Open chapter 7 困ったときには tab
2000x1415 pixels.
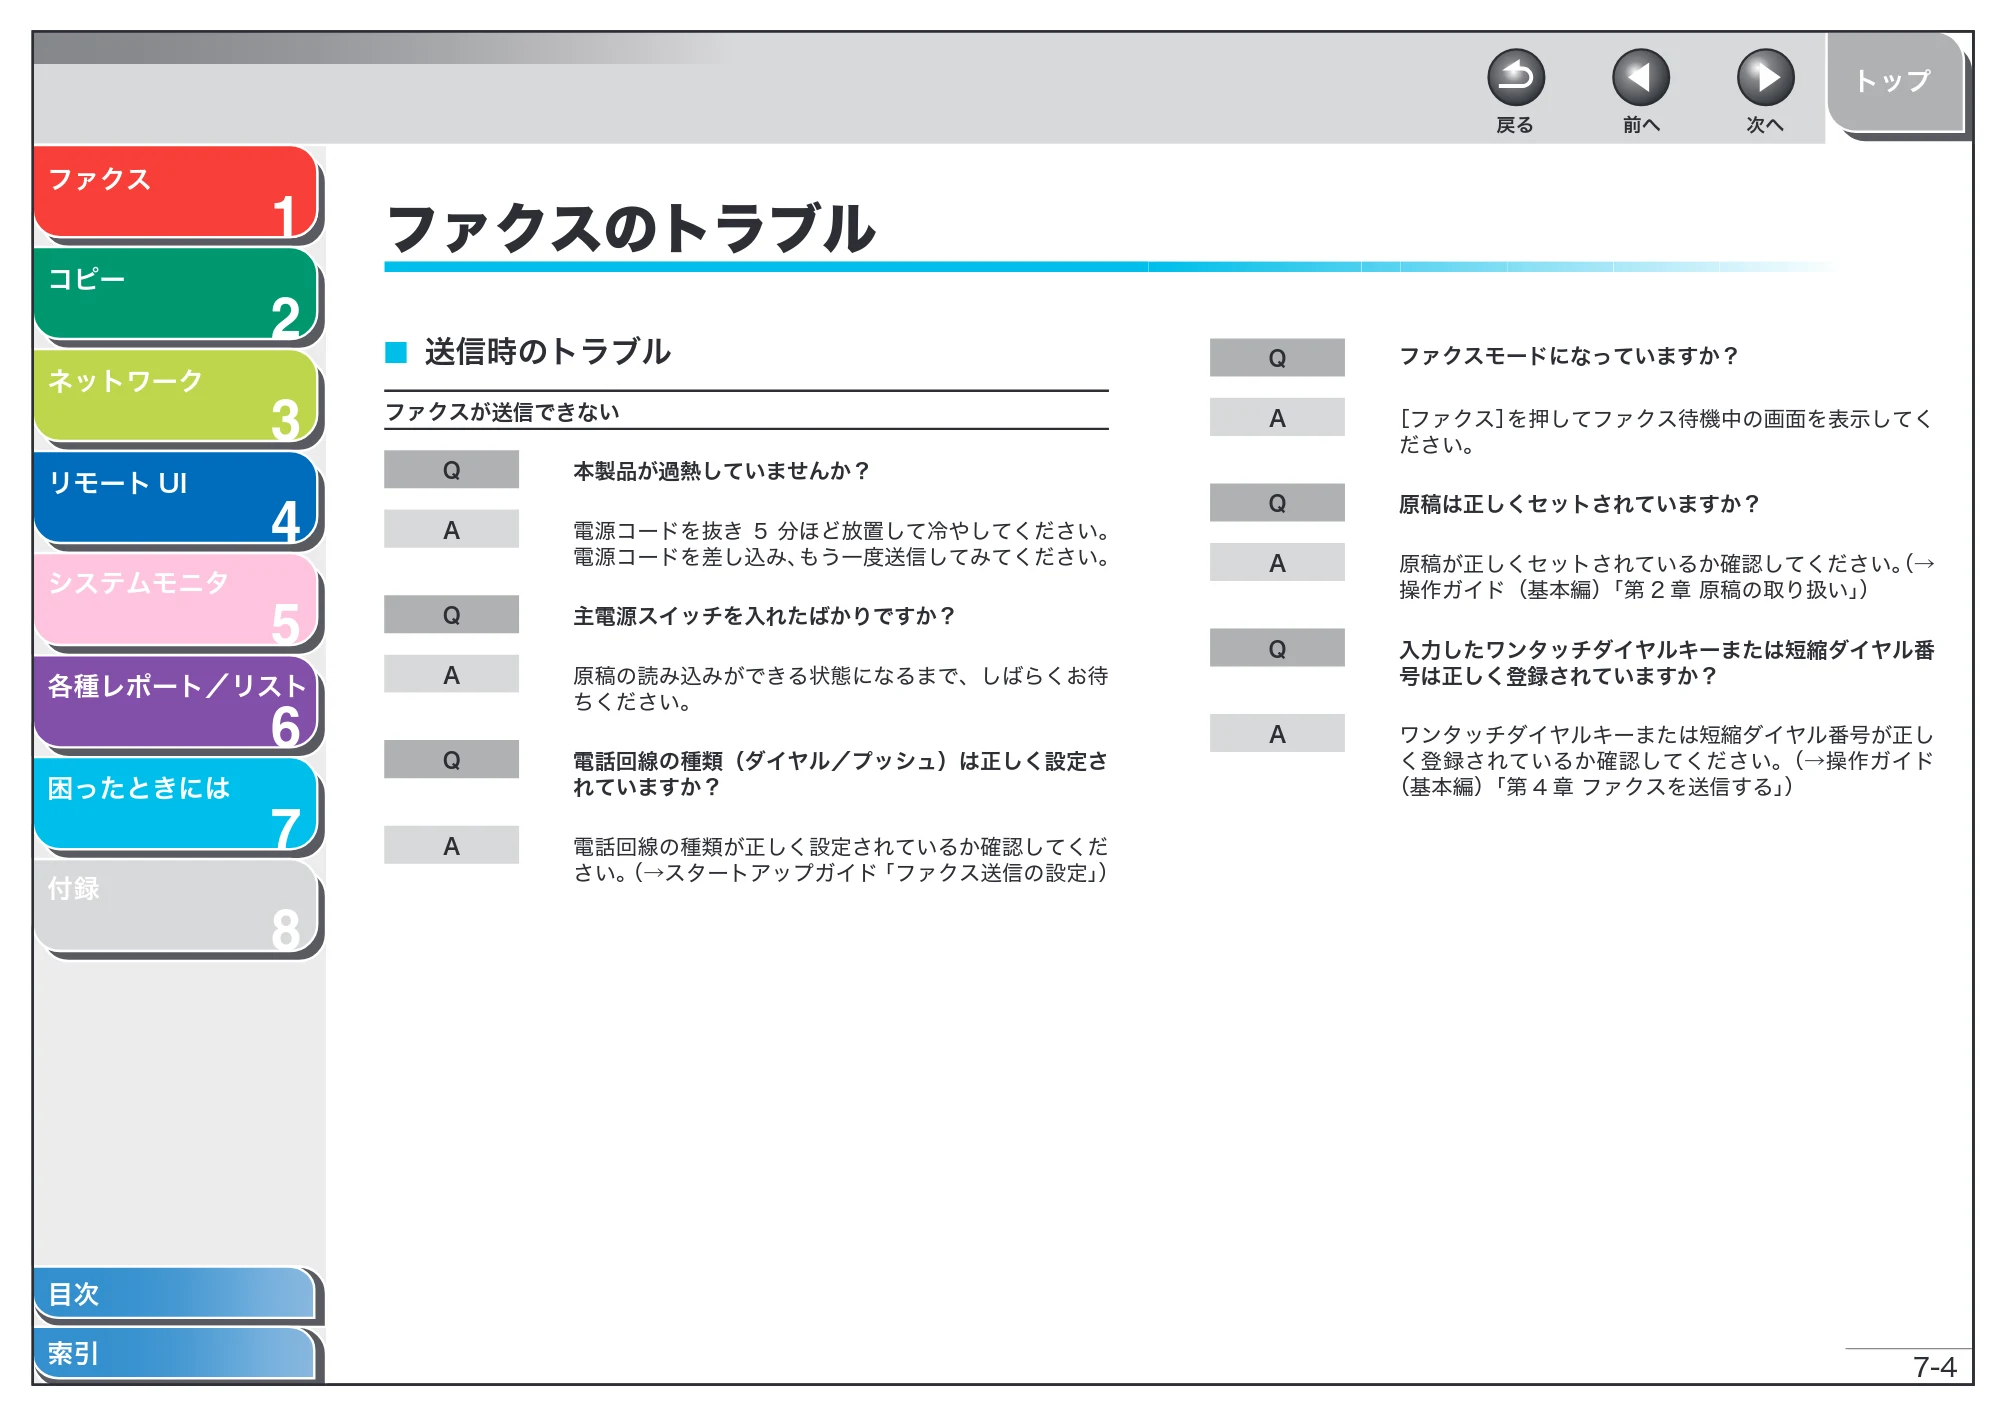coord(175,804)
